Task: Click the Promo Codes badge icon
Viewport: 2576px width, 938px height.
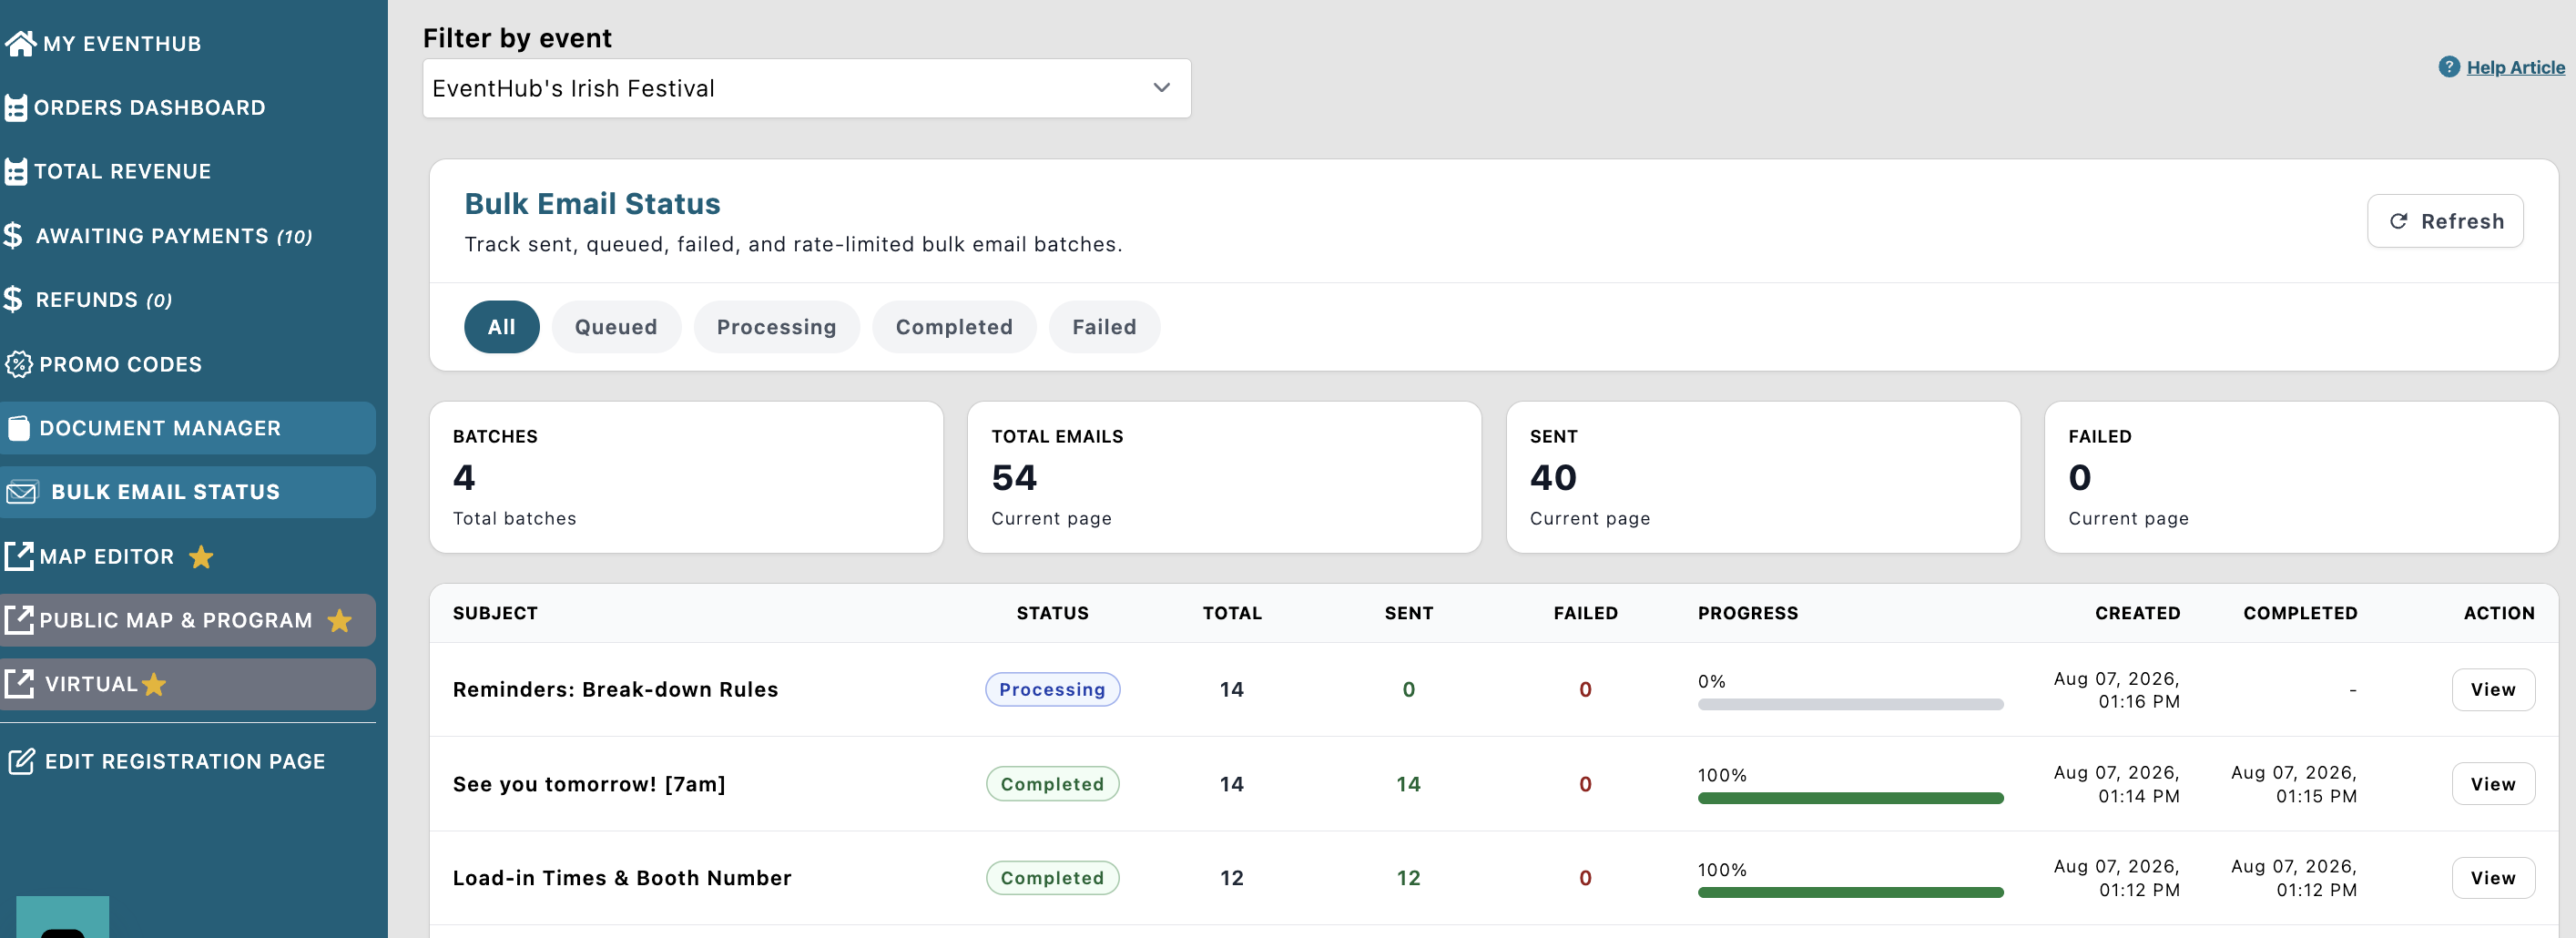Action: point(18,364)
